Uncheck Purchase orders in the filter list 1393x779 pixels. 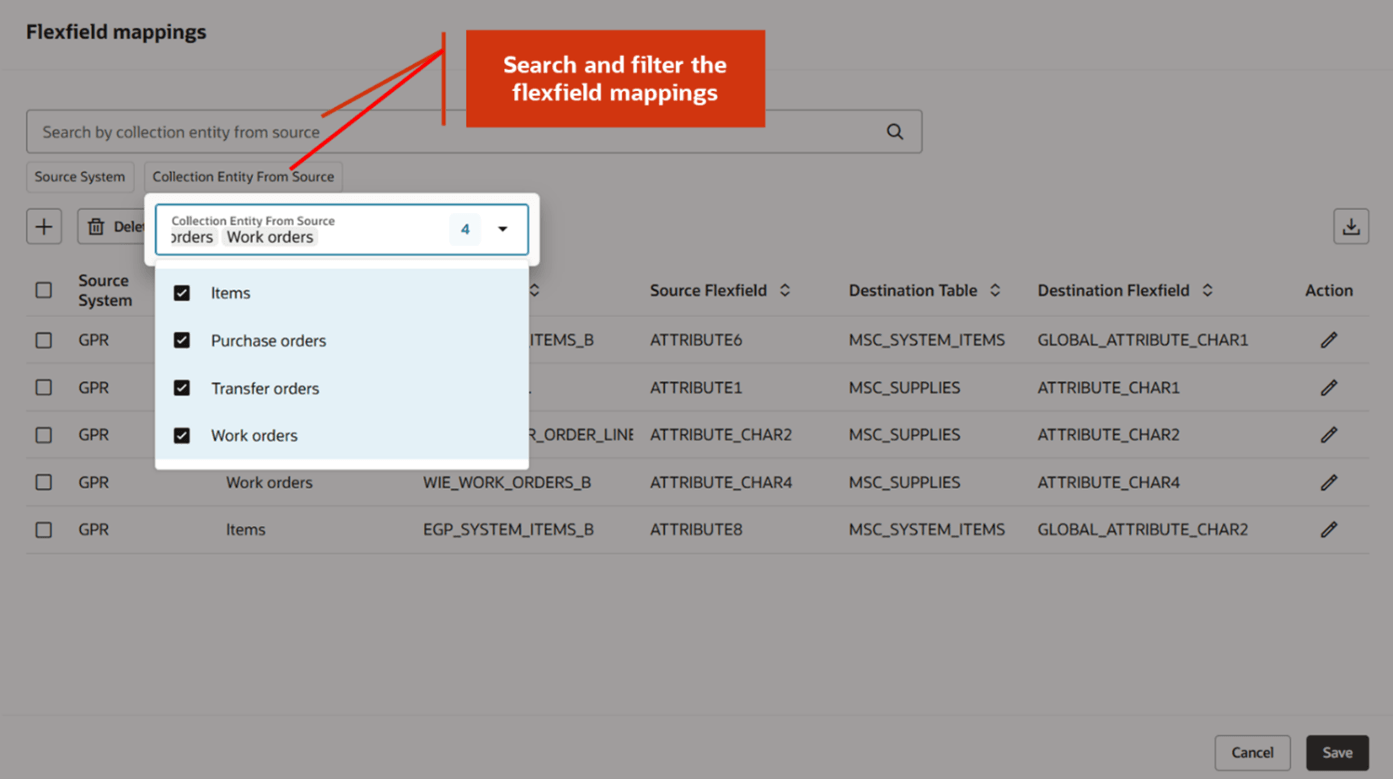point(183,340)
